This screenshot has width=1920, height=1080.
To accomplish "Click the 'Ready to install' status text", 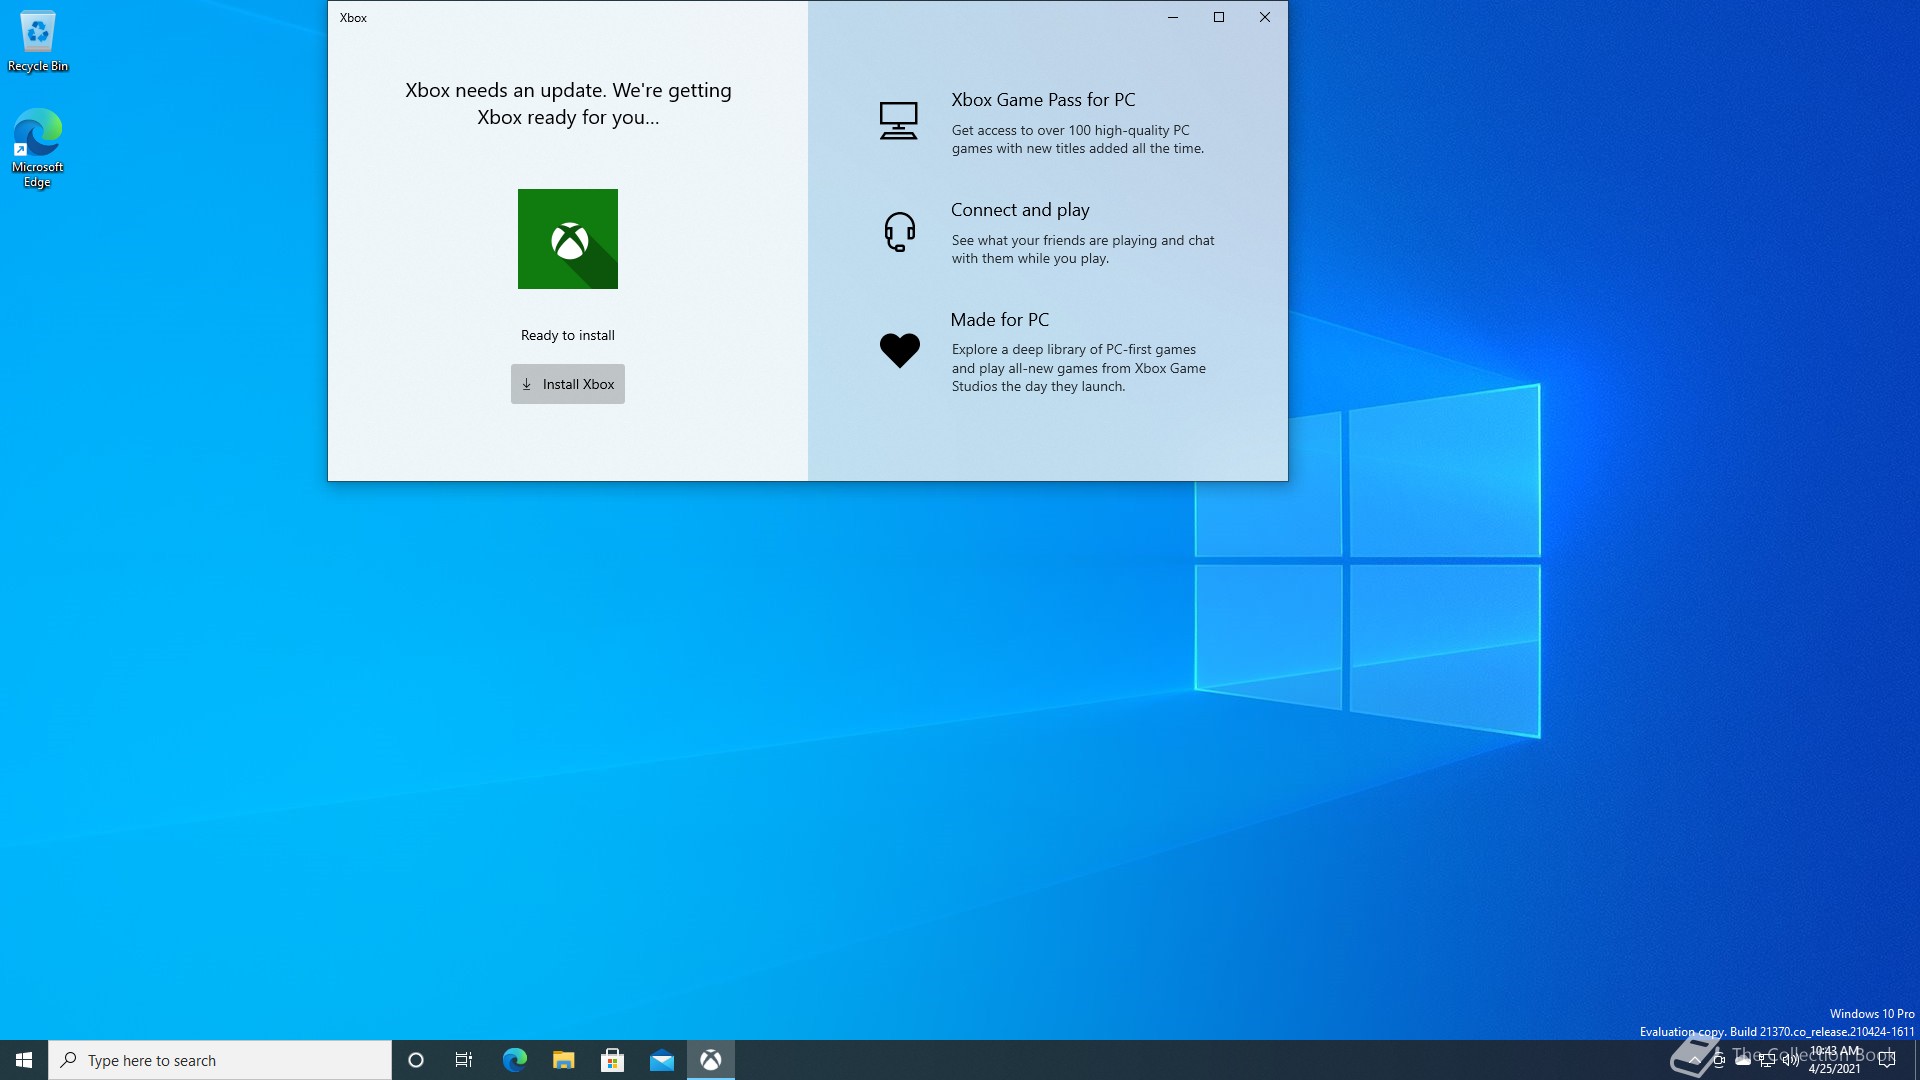I will 568,335.
